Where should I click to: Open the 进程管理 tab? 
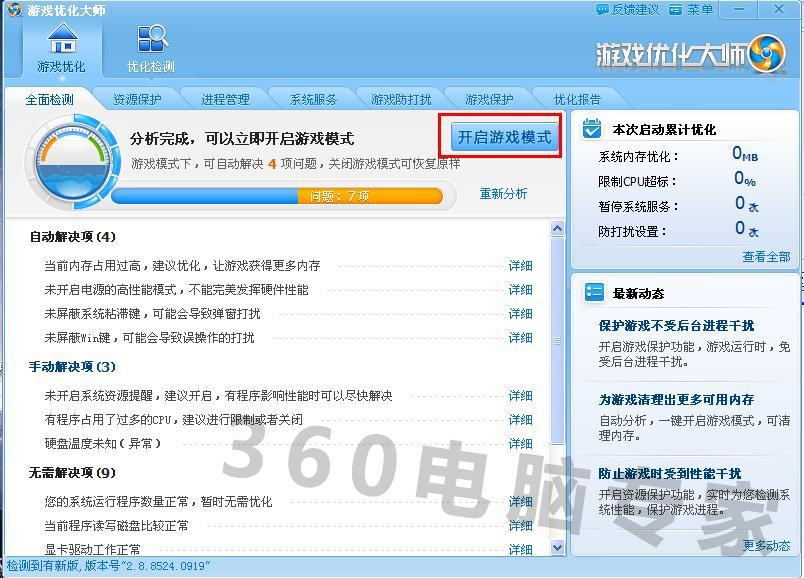[225, 99]
